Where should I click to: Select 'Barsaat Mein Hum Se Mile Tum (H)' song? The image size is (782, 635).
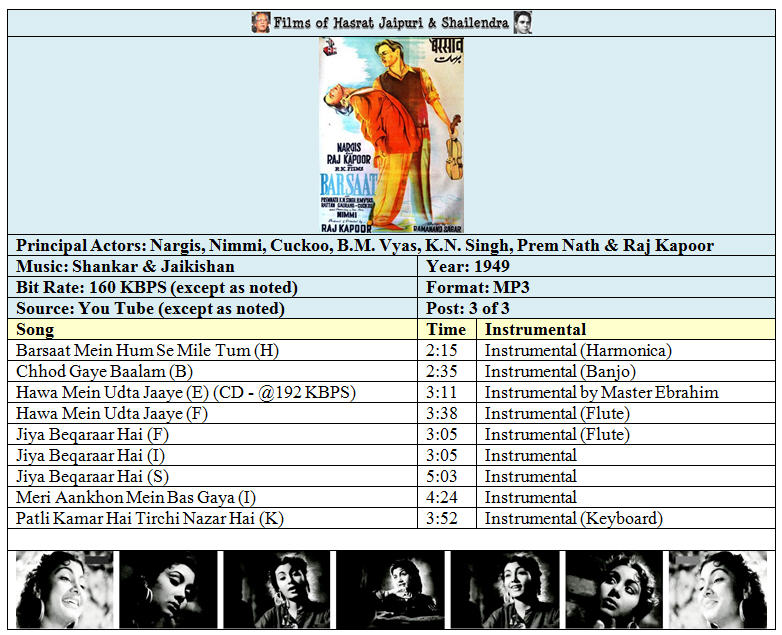[x=147, y=351]
